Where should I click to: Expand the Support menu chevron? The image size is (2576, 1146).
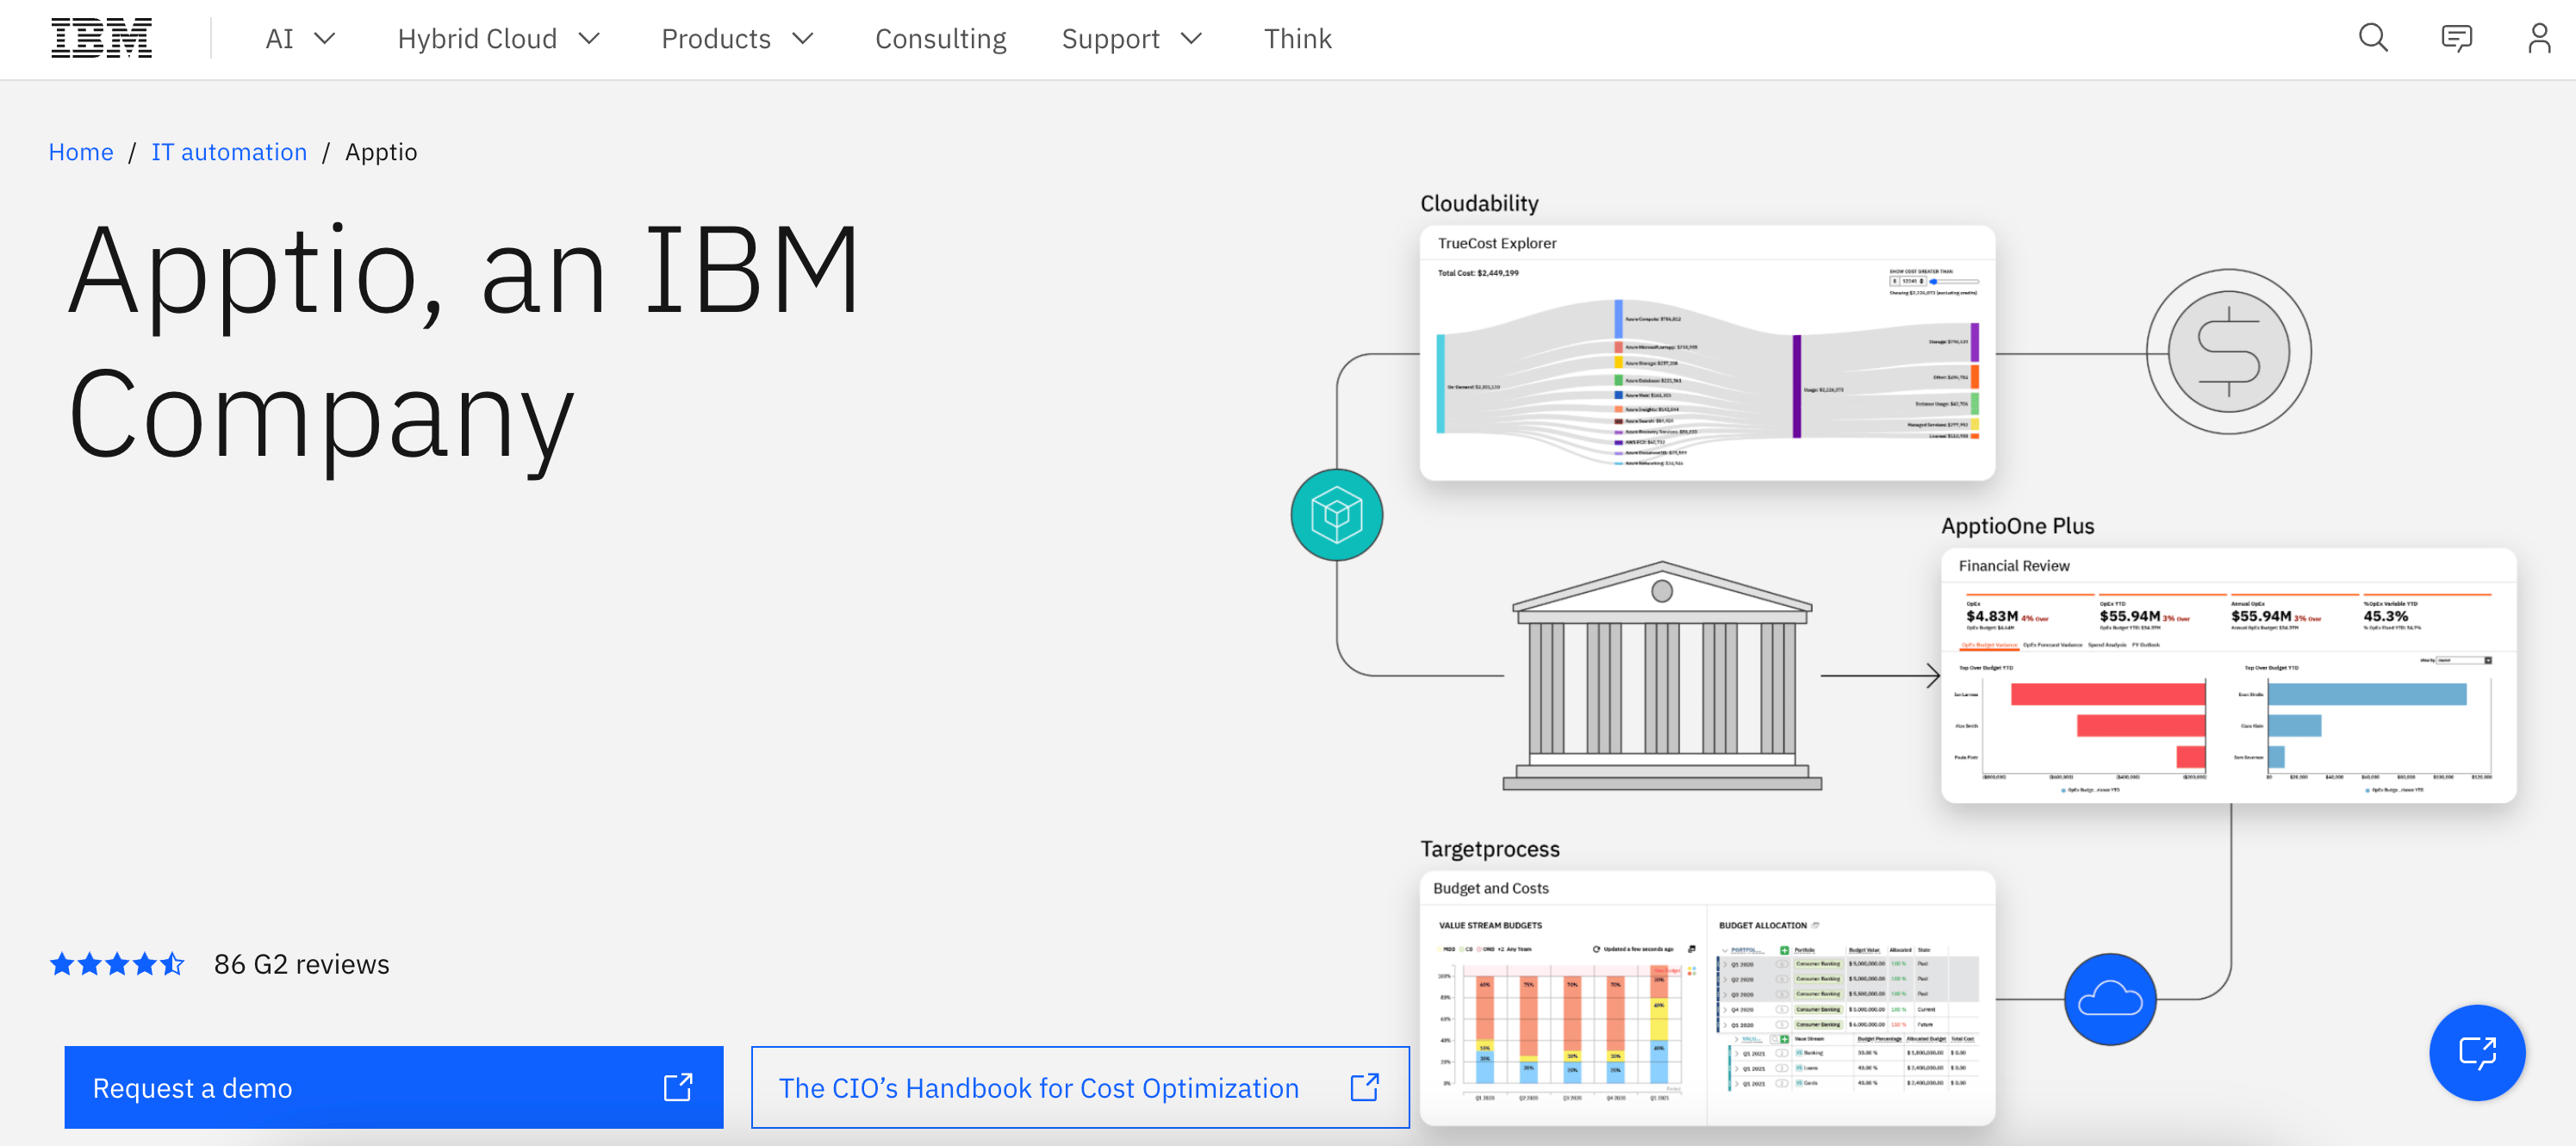[1191, 39]
